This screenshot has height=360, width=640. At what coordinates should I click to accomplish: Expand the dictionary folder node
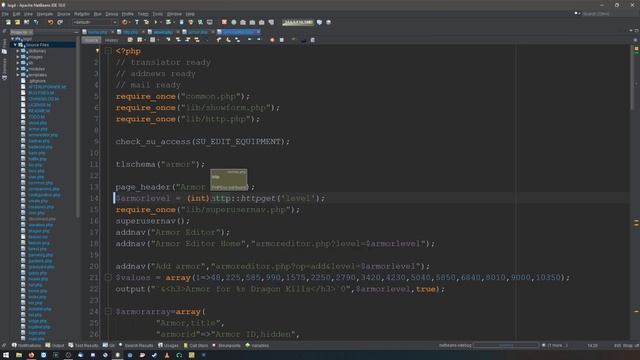tap(18, 51)
